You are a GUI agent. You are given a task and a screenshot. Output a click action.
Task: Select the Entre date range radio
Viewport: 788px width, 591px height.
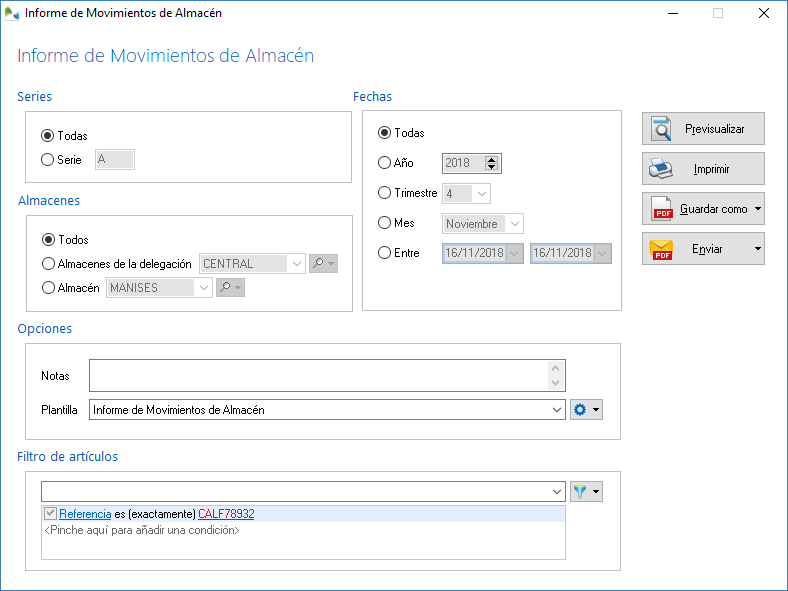384,253
